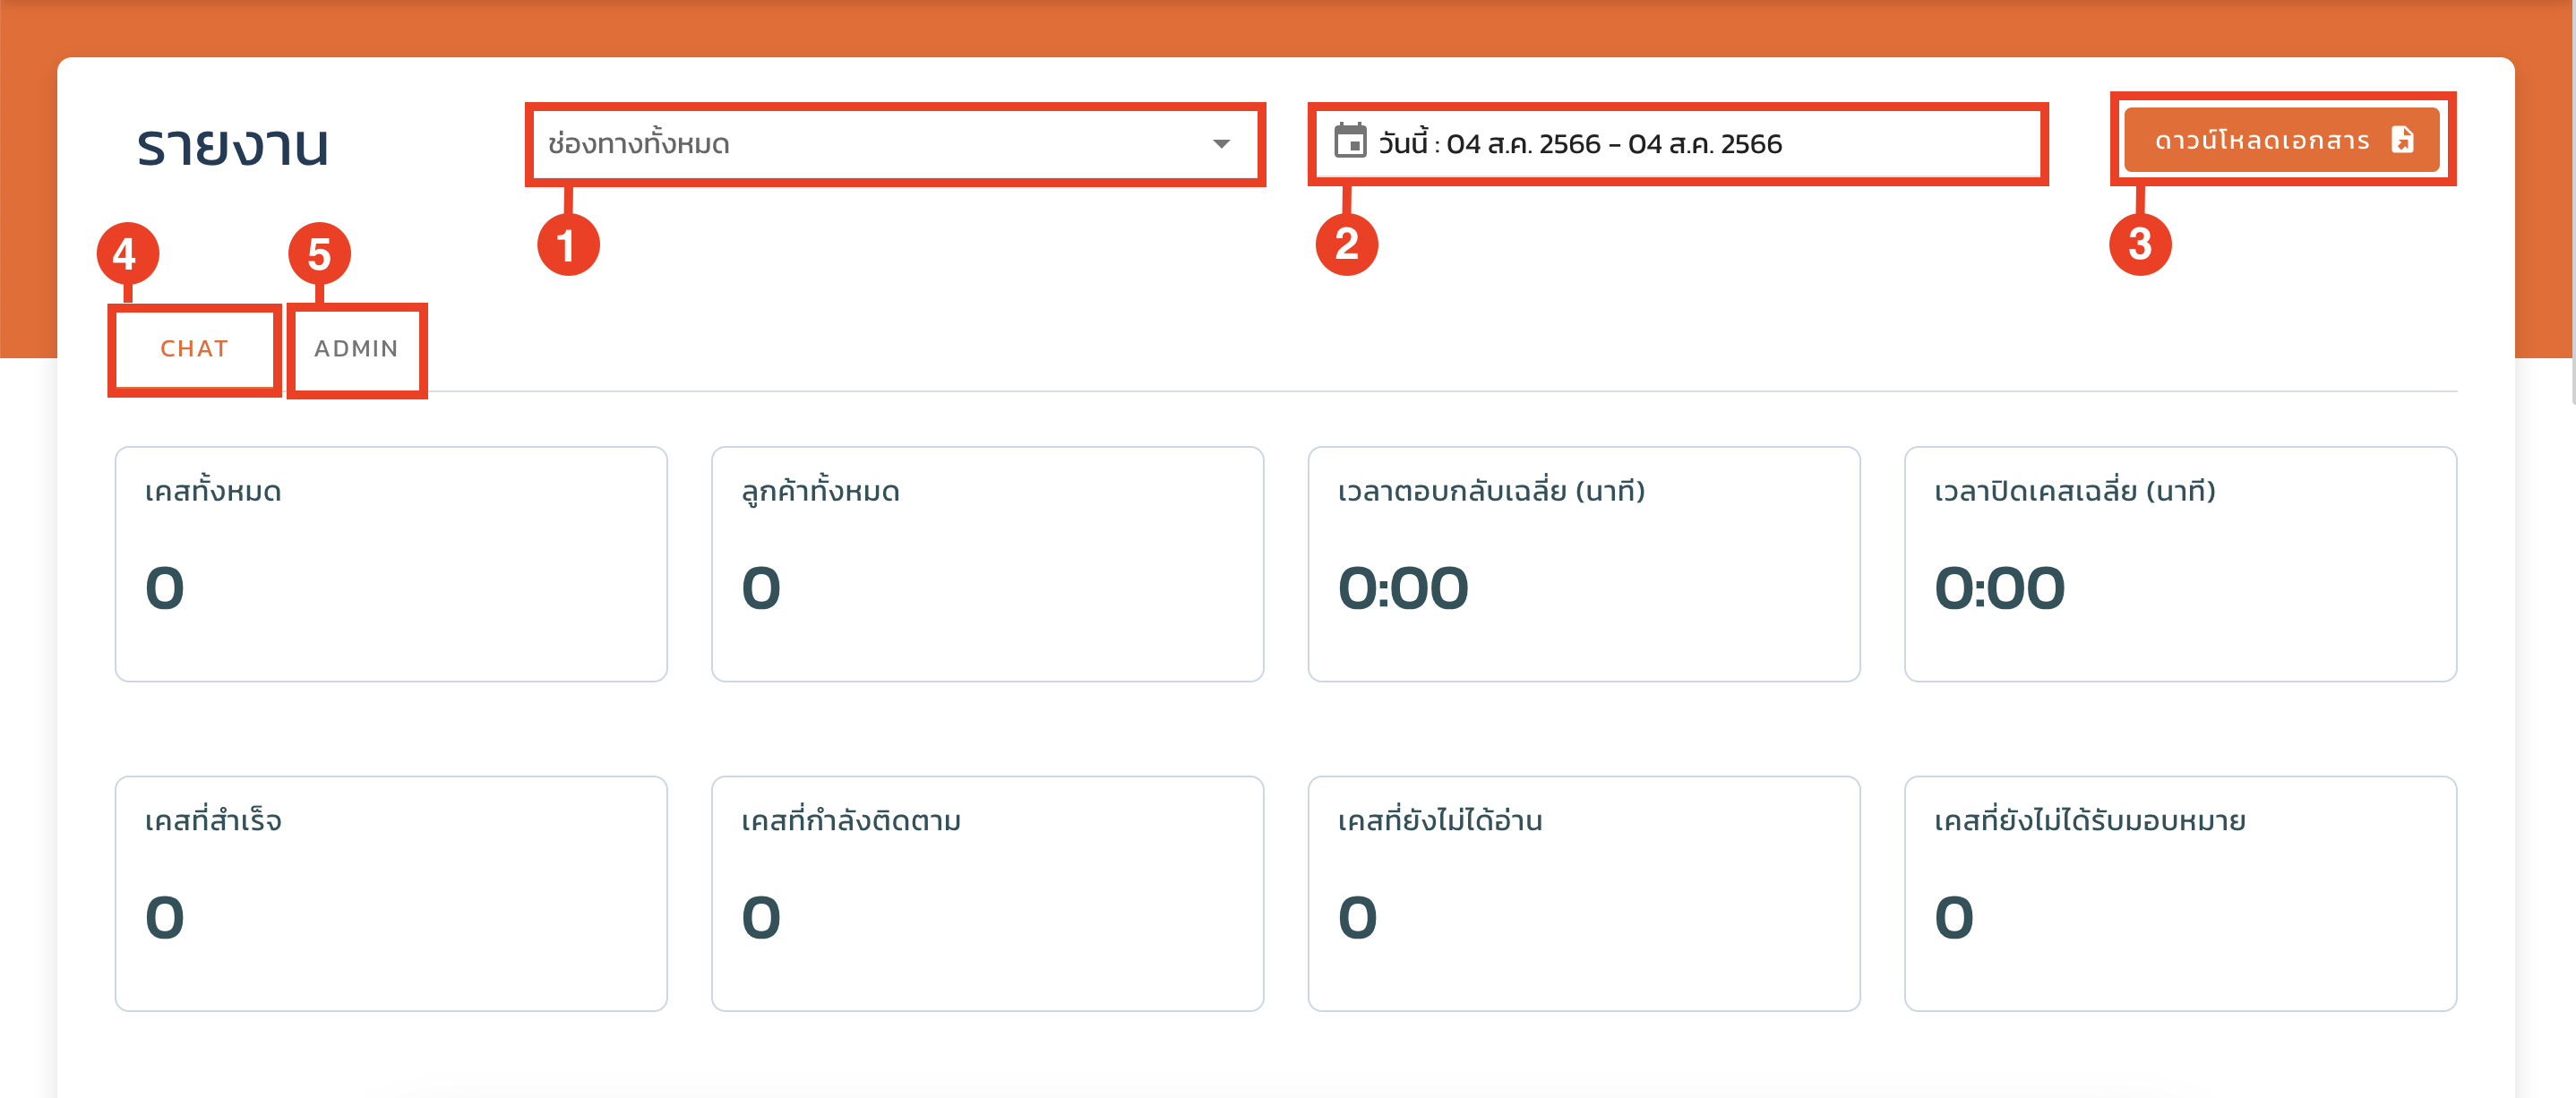Click the เวลาตอบกลับเฉลี่ย average response card
This screenshot has height=1098, width=2576.
(x=1583, y=564)
